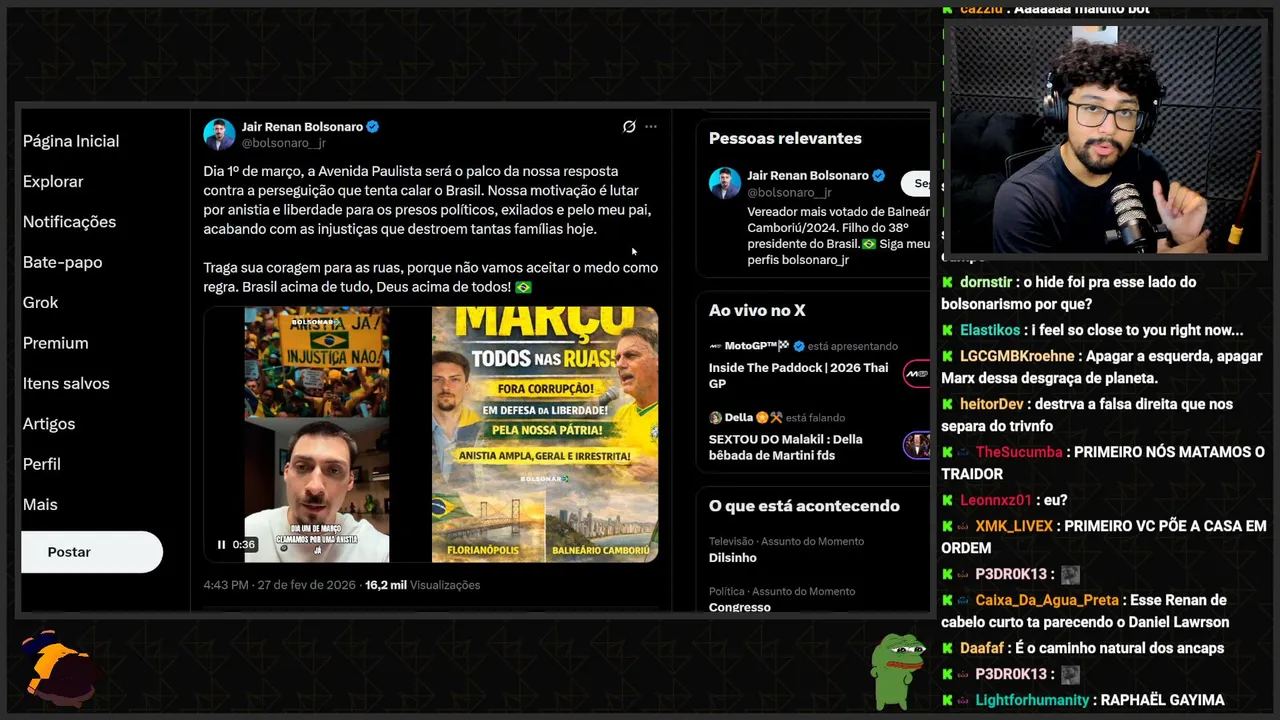
Task: Open the @bolsonaro__jr handle on tweet
Action: (284, 143)
